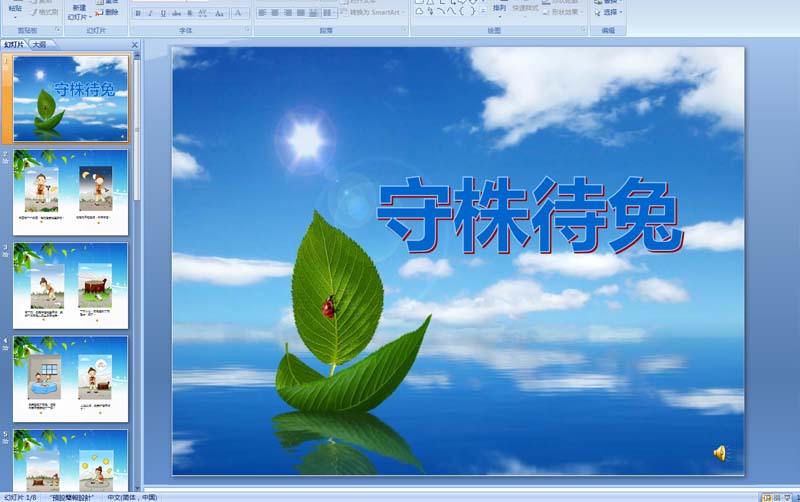Click the ladybug leaf boat image
The width and height of the screenshot is (800, 502).
(x=340, y=320)
